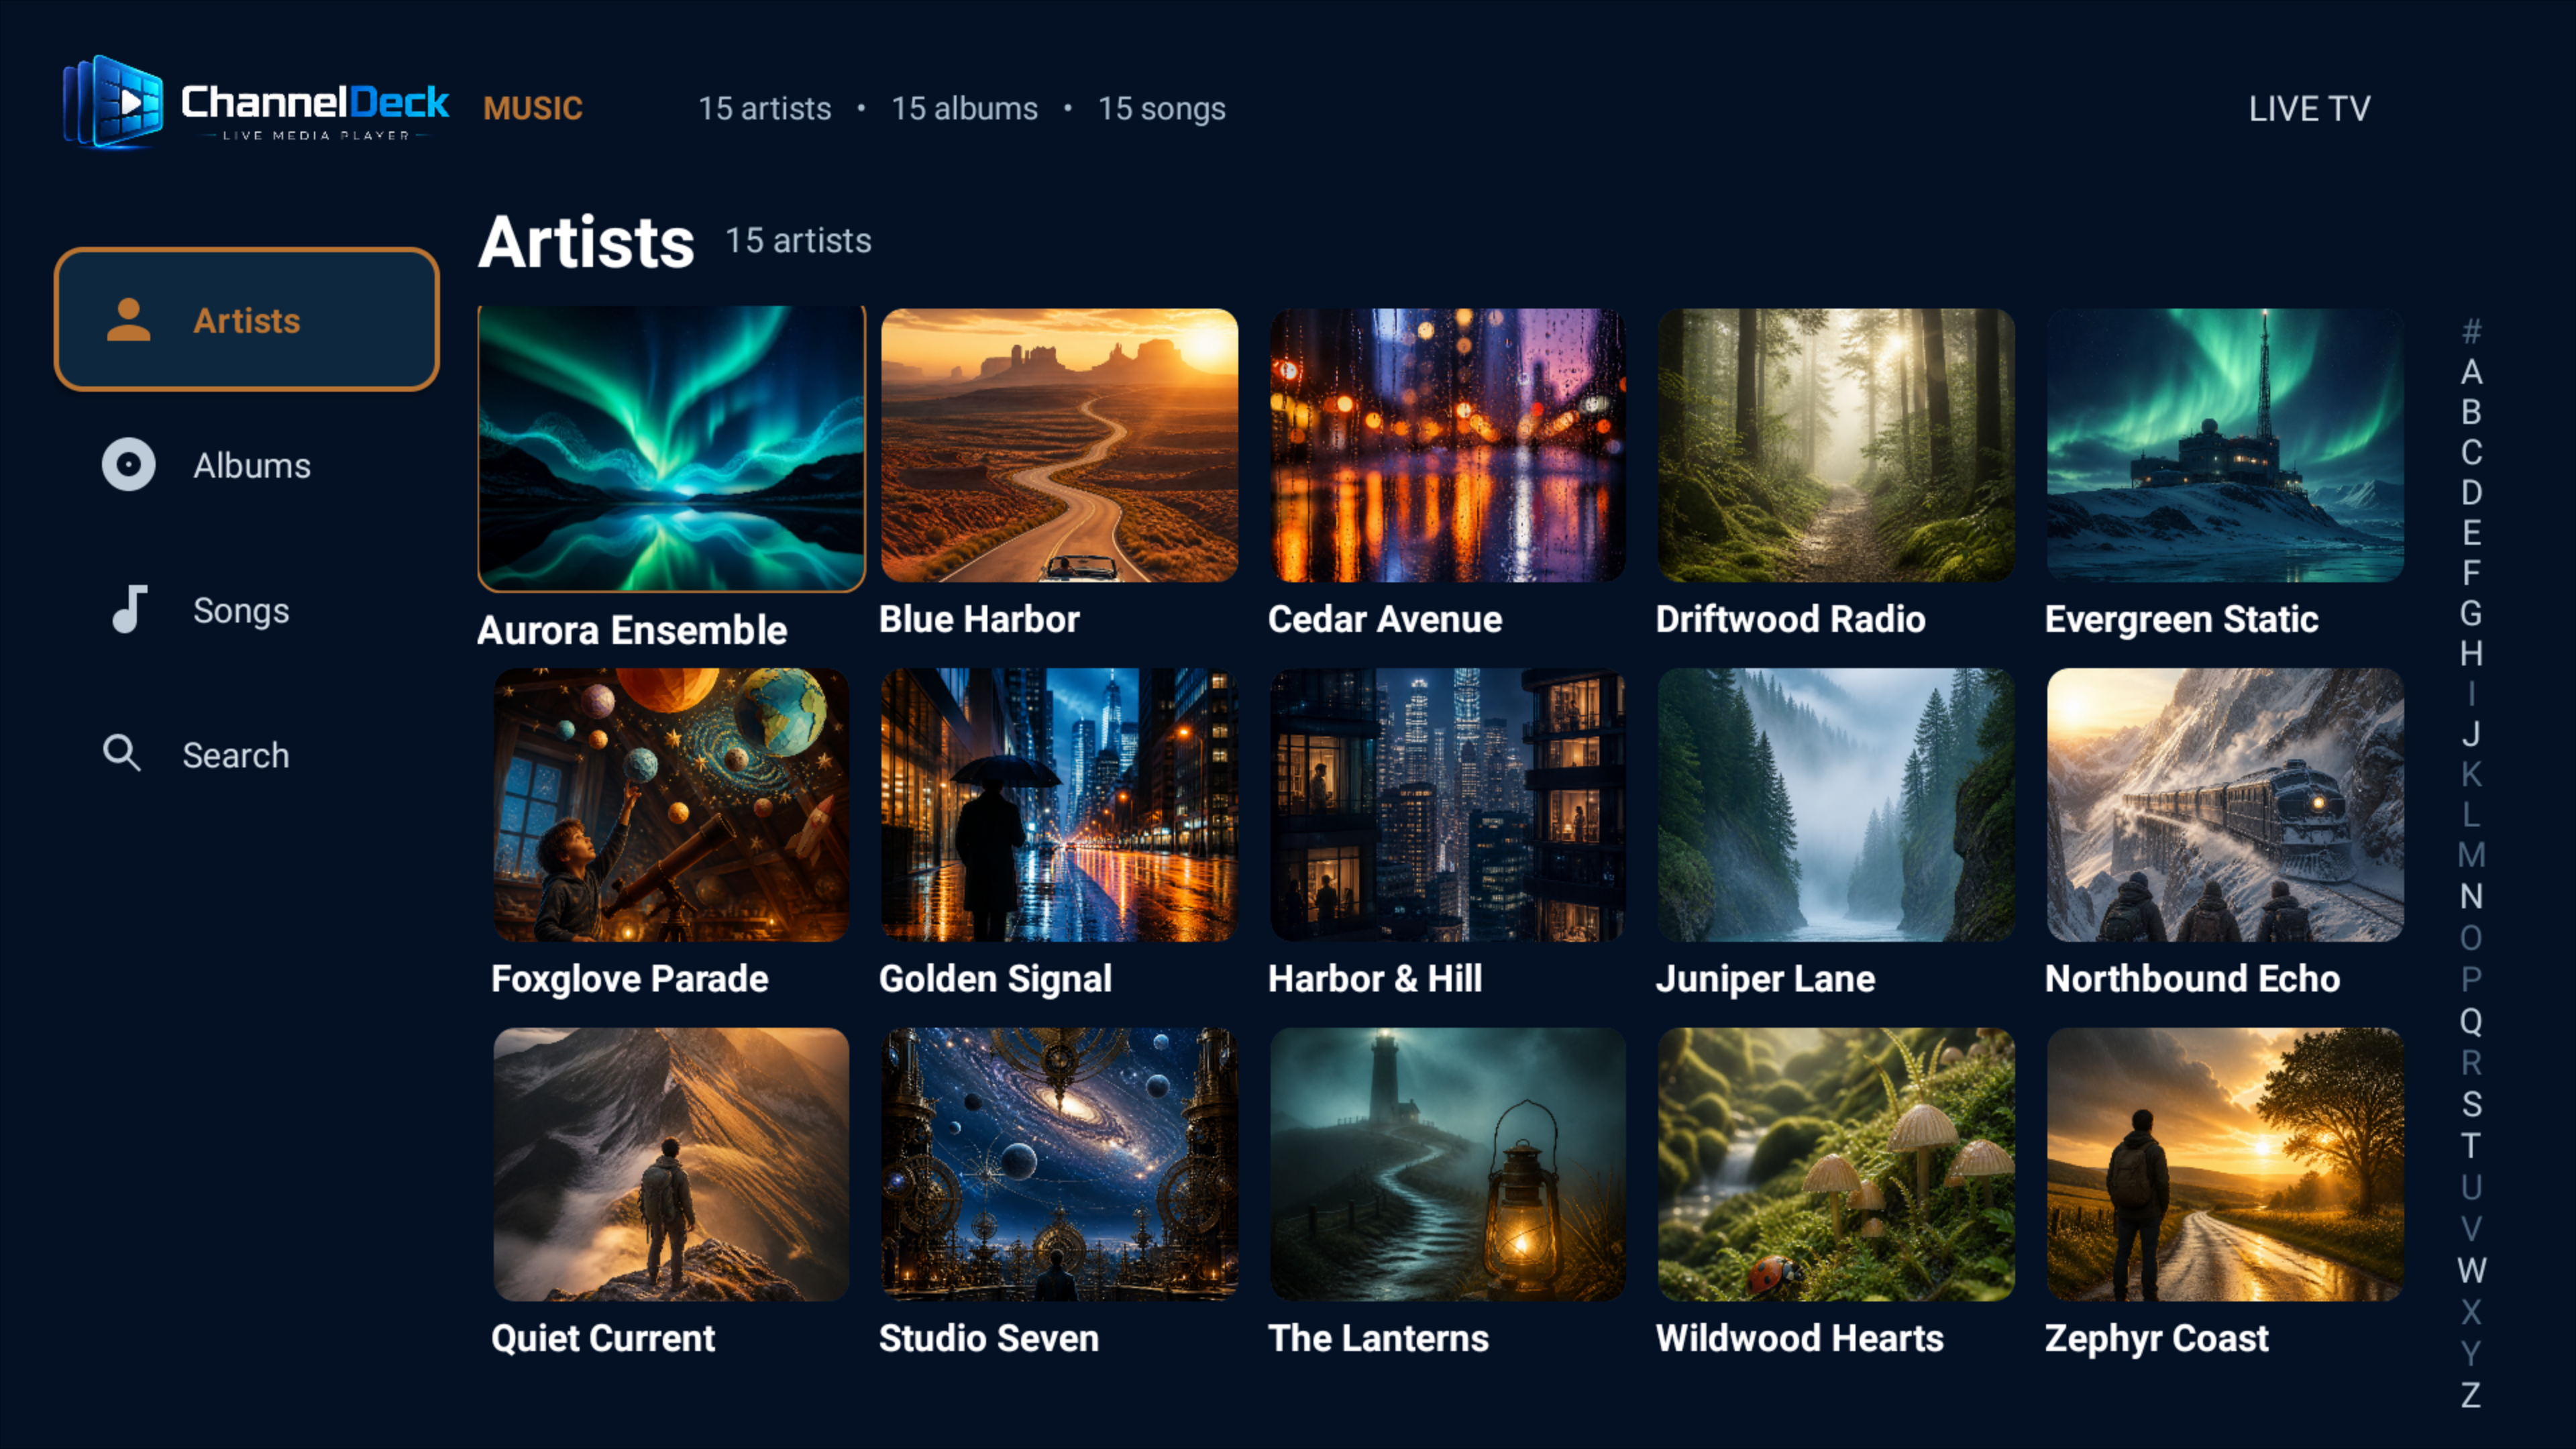Jump to letter C in index
The image size is (2576, 1449).
[2471, 452]
